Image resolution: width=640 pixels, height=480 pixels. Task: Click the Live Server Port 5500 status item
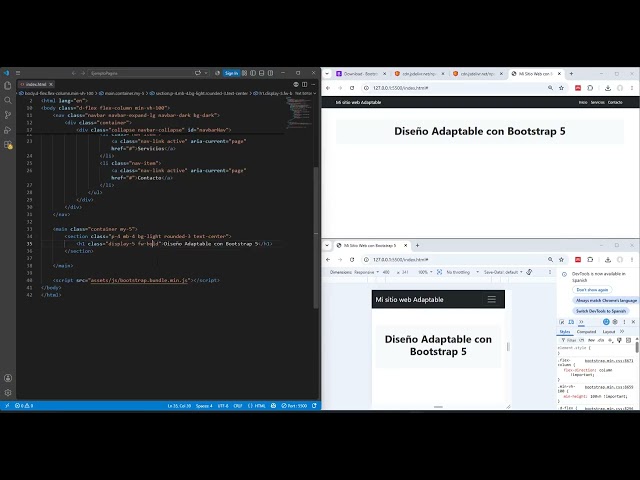pos(294,406)
